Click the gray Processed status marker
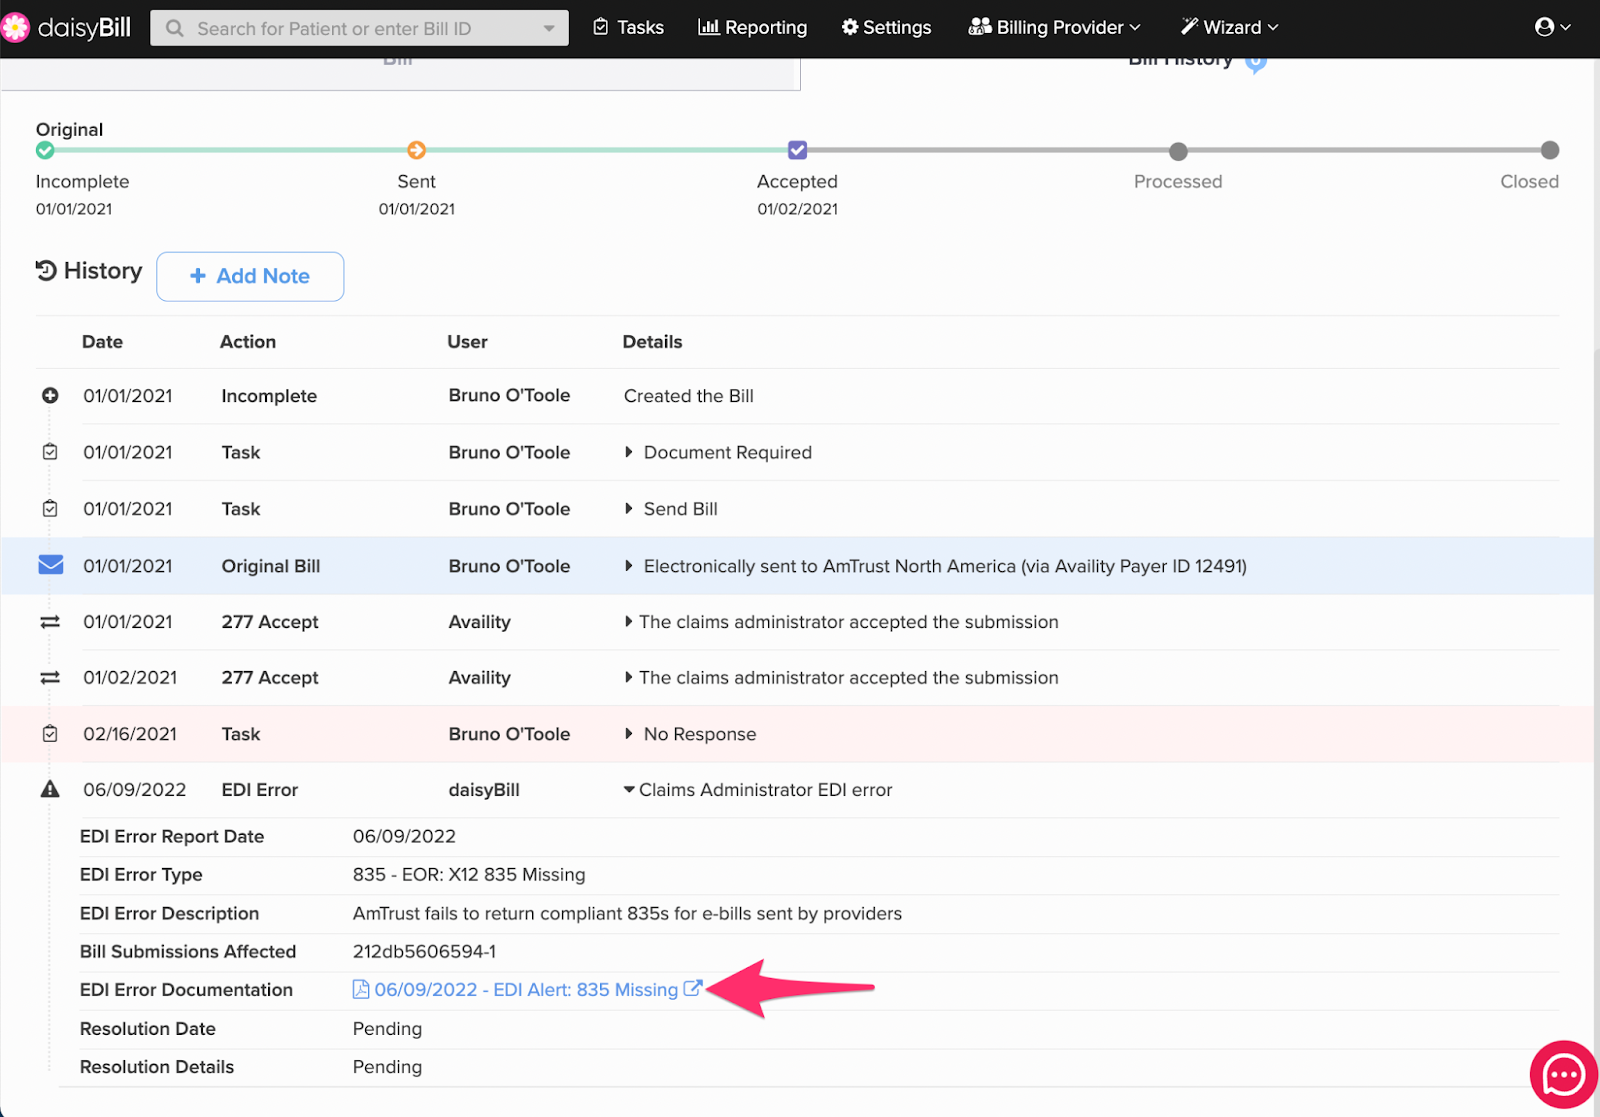 coord(1178,151)
